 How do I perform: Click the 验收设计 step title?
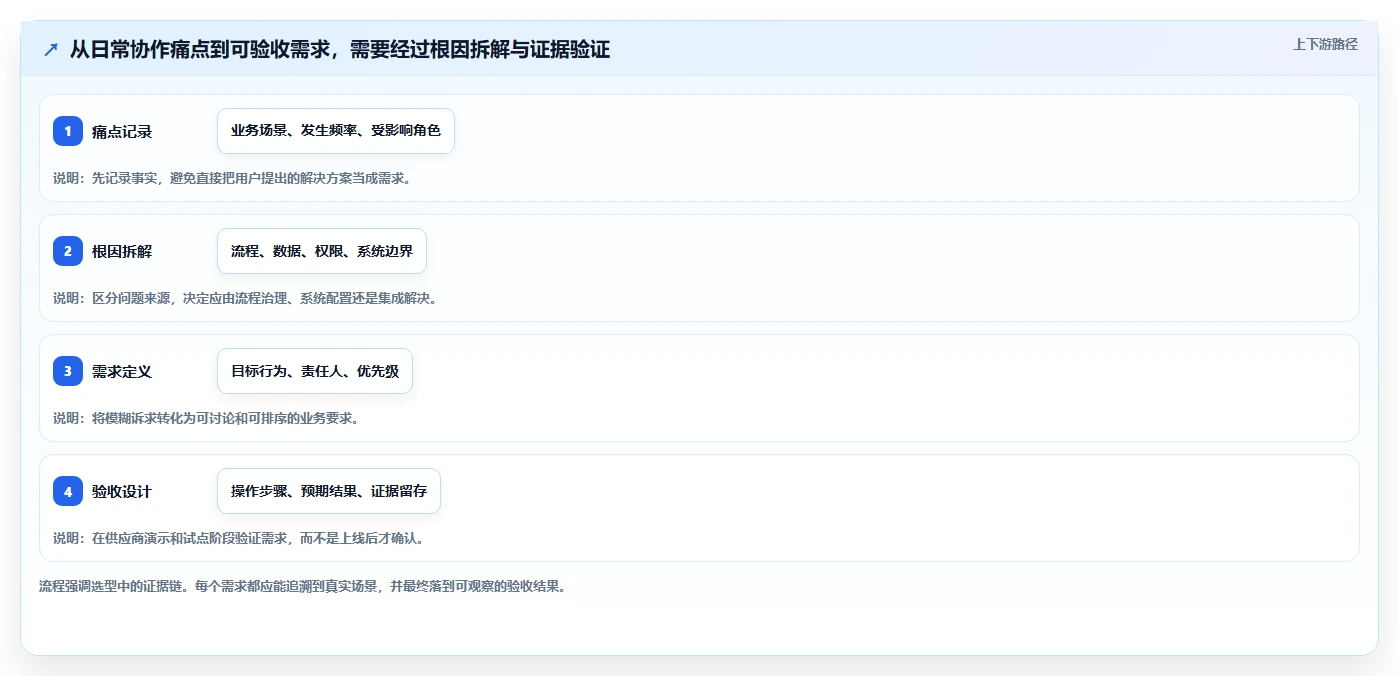coord(122,492)
